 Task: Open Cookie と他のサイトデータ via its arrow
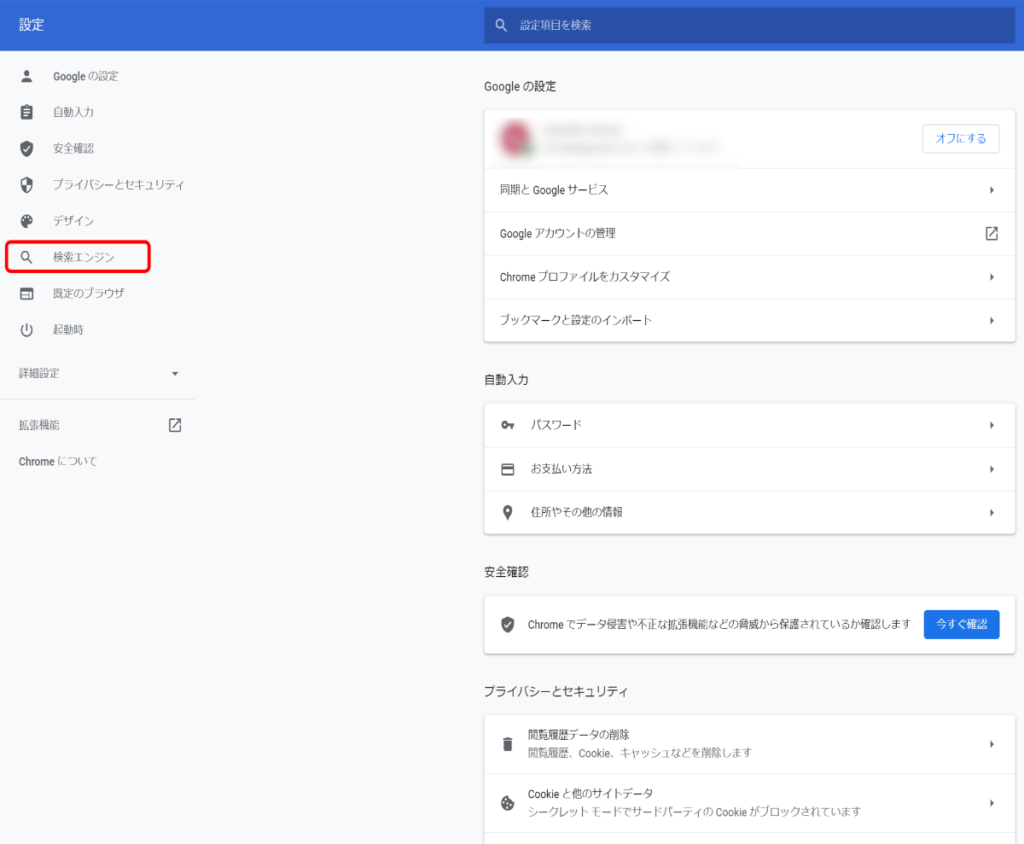[x=991, y=803]
